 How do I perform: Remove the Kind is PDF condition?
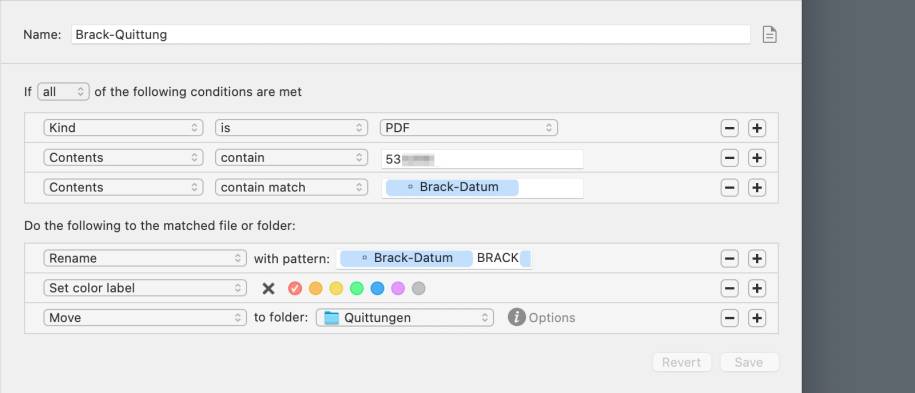click(x=729, y=128)
